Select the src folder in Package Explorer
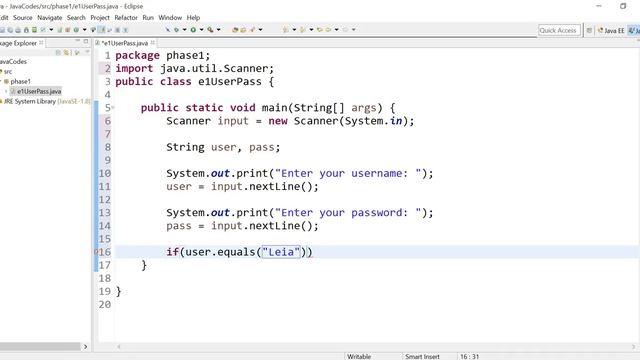 [x=8, y=71]
